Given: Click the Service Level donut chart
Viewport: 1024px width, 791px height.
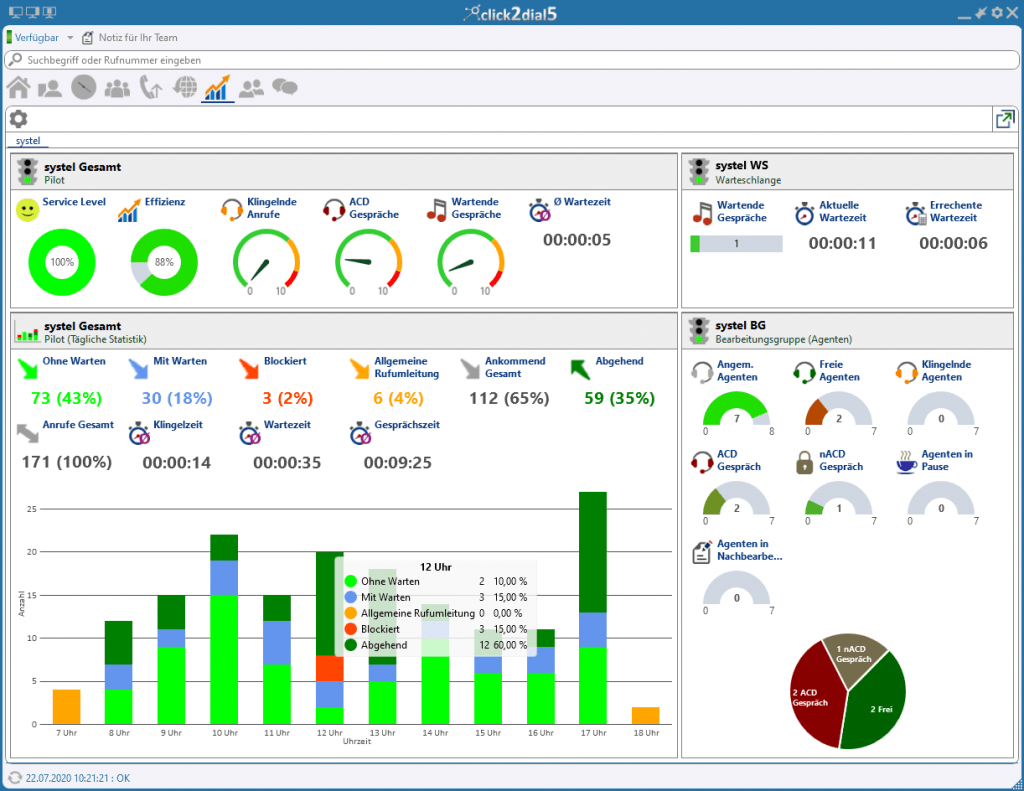Looking at the screenshot, I should [62, 262].
